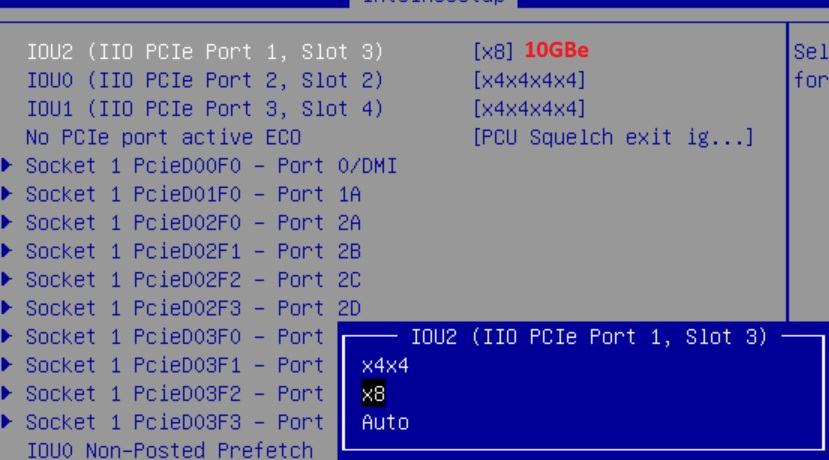829x460 pixels.
Task: Select No PCIe port active ECO label
Action: pyautogui.click(x=163, y=137)
